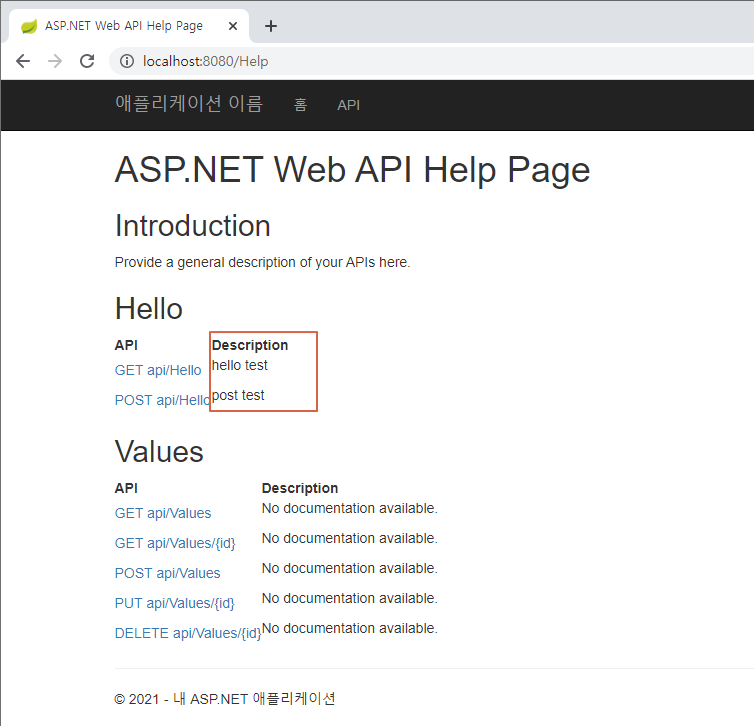Screen dimensions: 754x726
Task: Go to 홈 in the navbar
Action: 300,104
